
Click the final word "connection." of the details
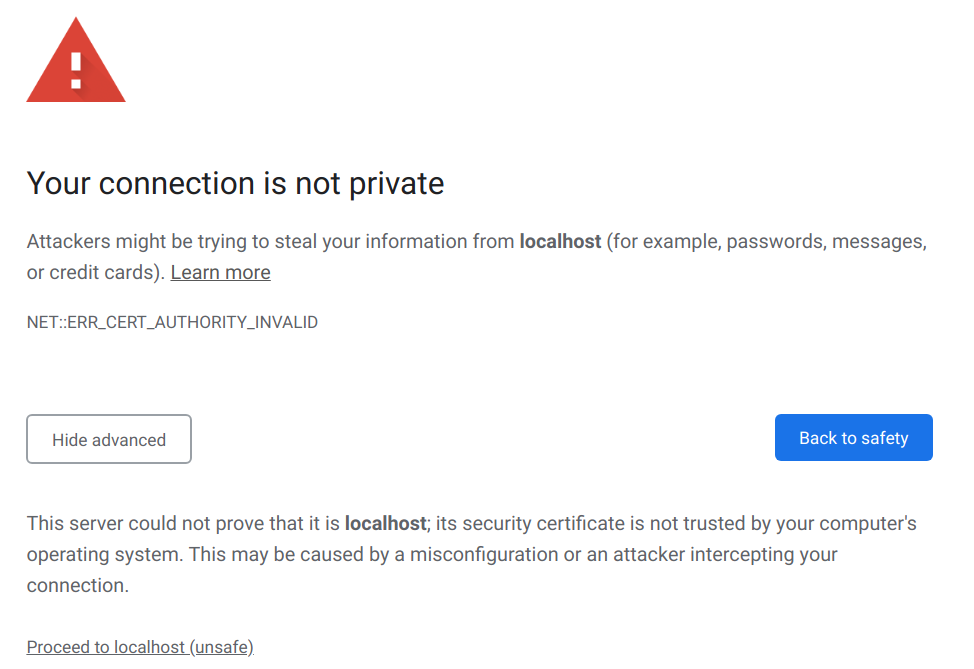click(78, 586)
